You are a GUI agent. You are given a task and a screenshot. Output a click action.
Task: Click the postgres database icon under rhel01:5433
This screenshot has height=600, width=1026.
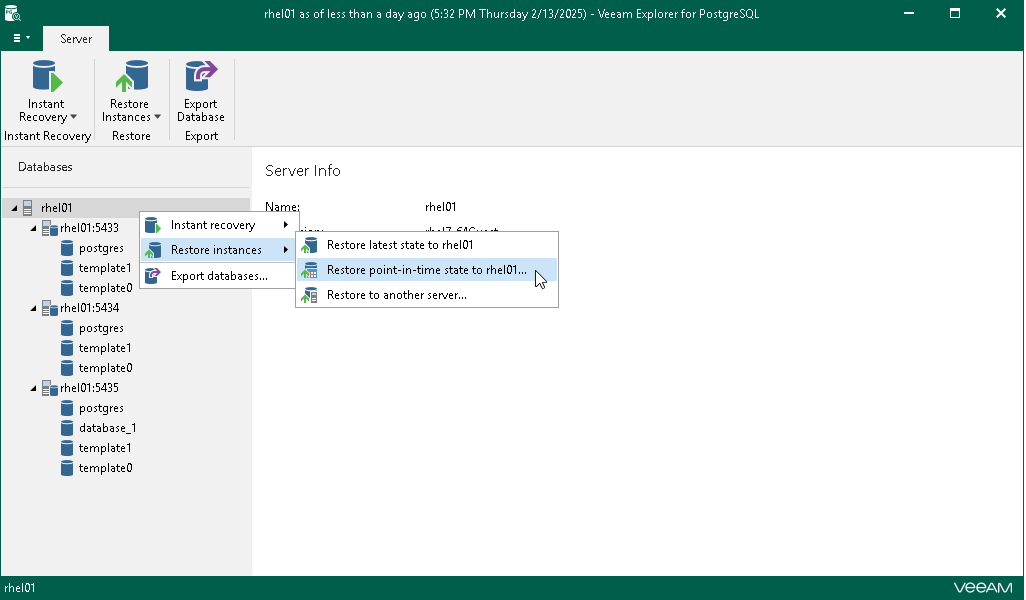(x=68, y=247)
